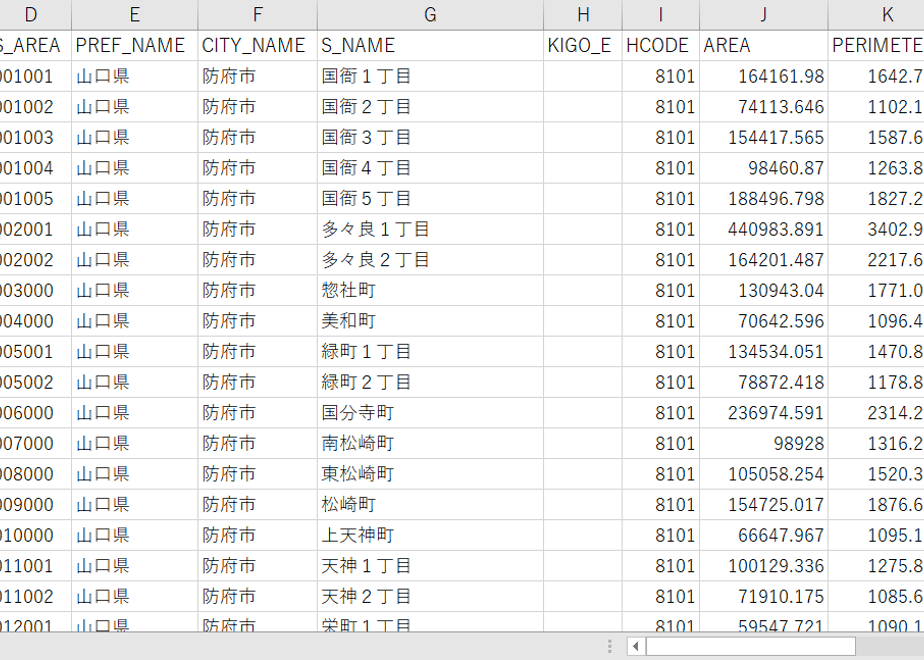Select cell containing 国衙２丁目
Viewport: 924px width, 660px height.
[x=430, y=107]
